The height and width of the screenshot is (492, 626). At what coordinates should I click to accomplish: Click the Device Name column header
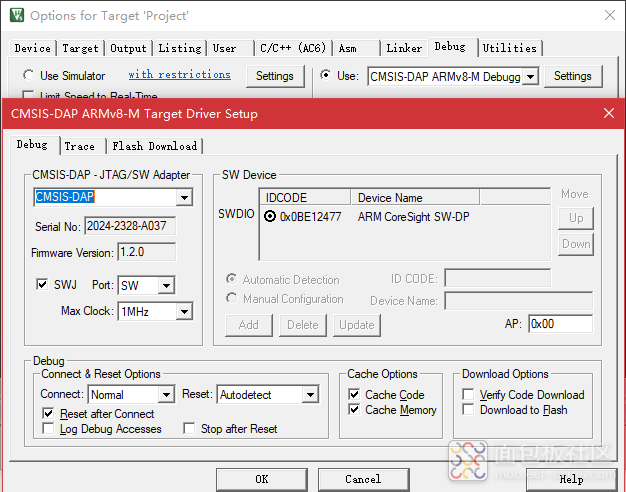(415, 198)
